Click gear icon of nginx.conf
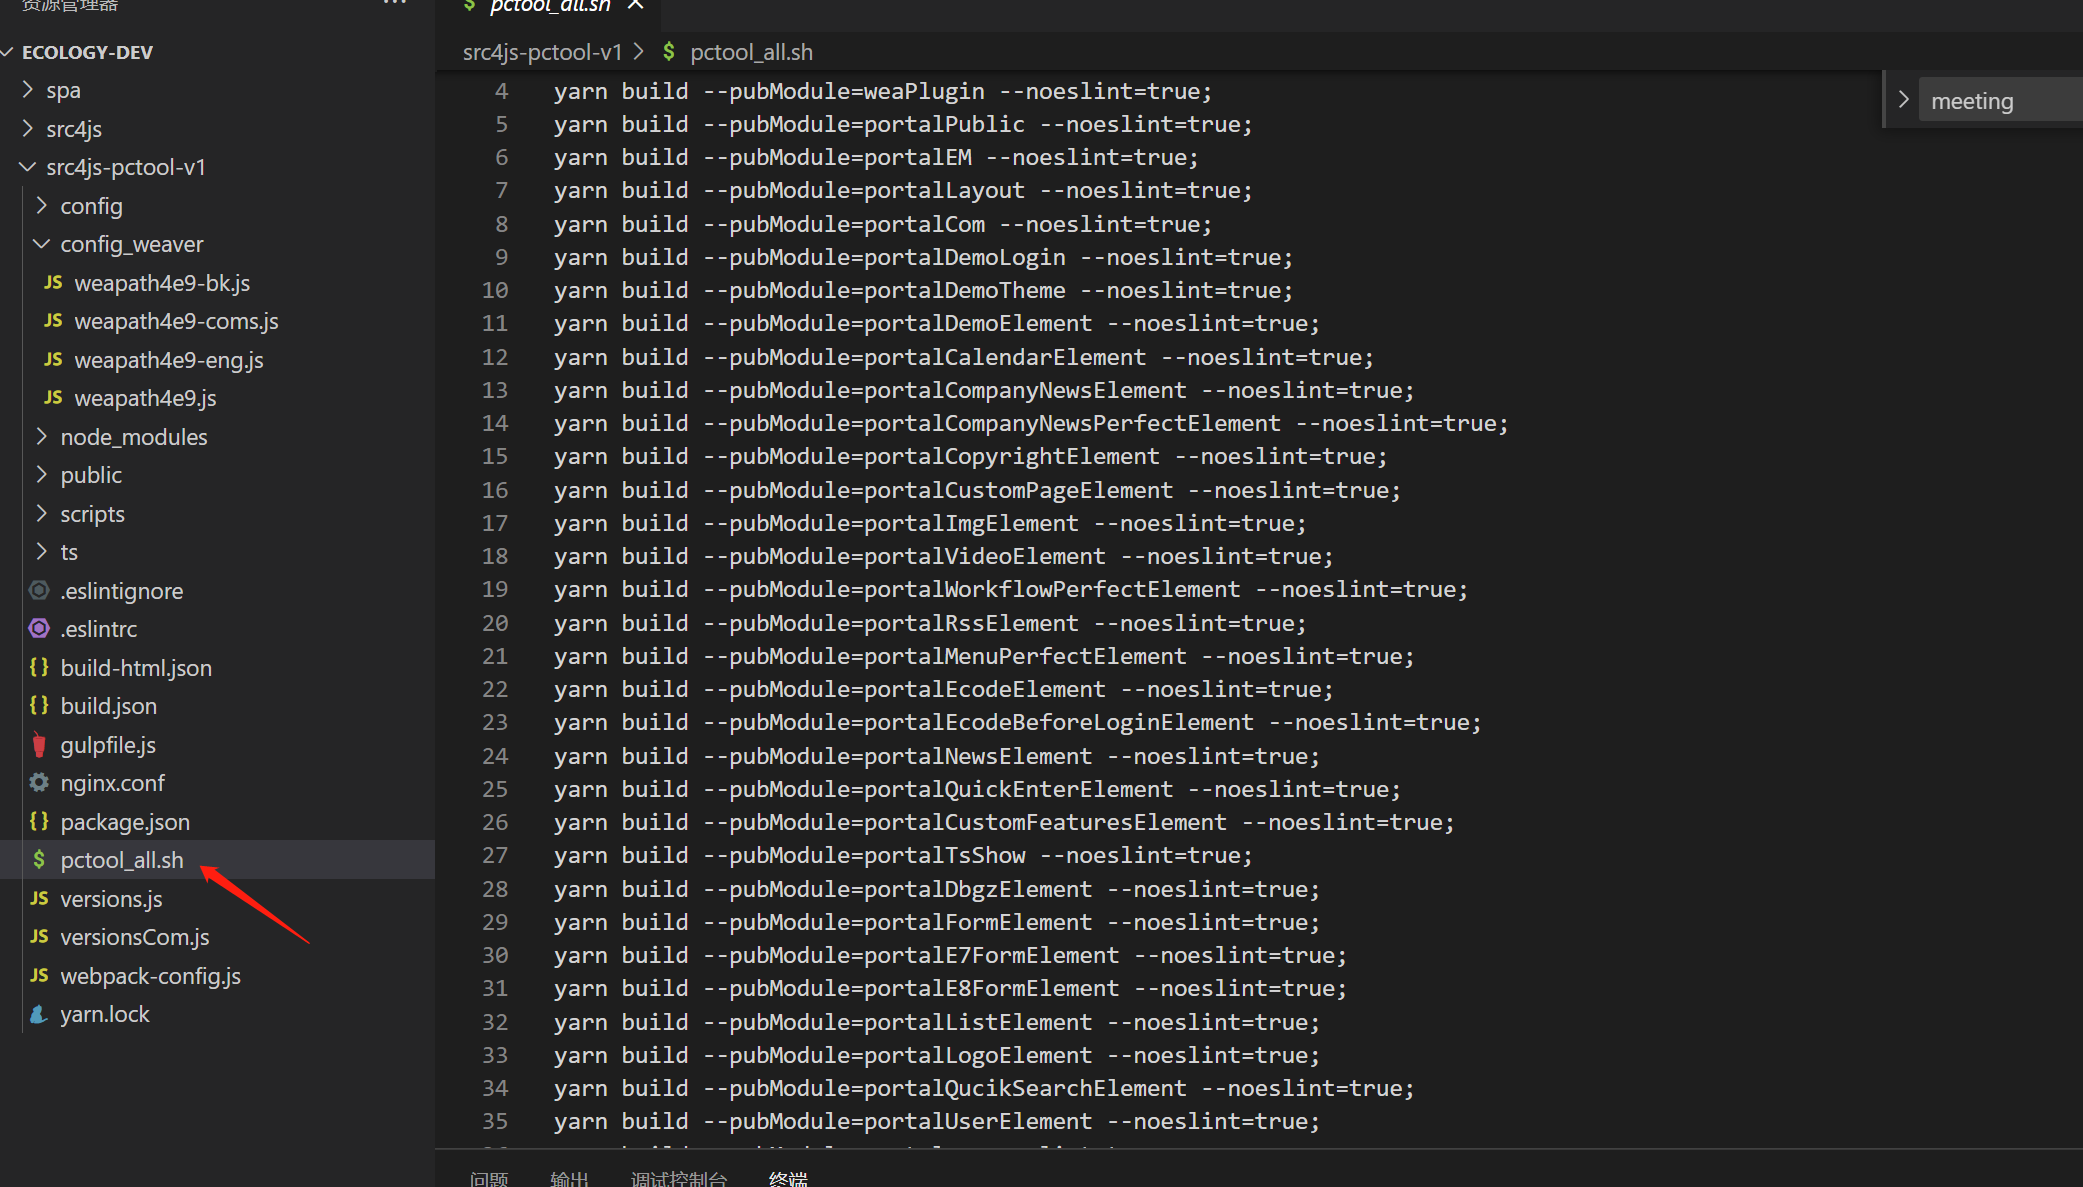Screen dimensions: 2083x1187 click(39, 783)
